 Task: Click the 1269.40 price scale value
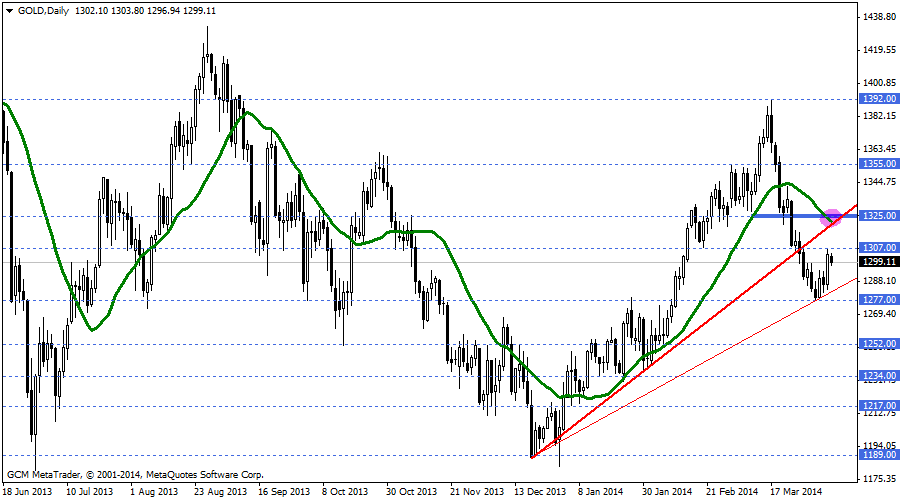pos(879,314)
